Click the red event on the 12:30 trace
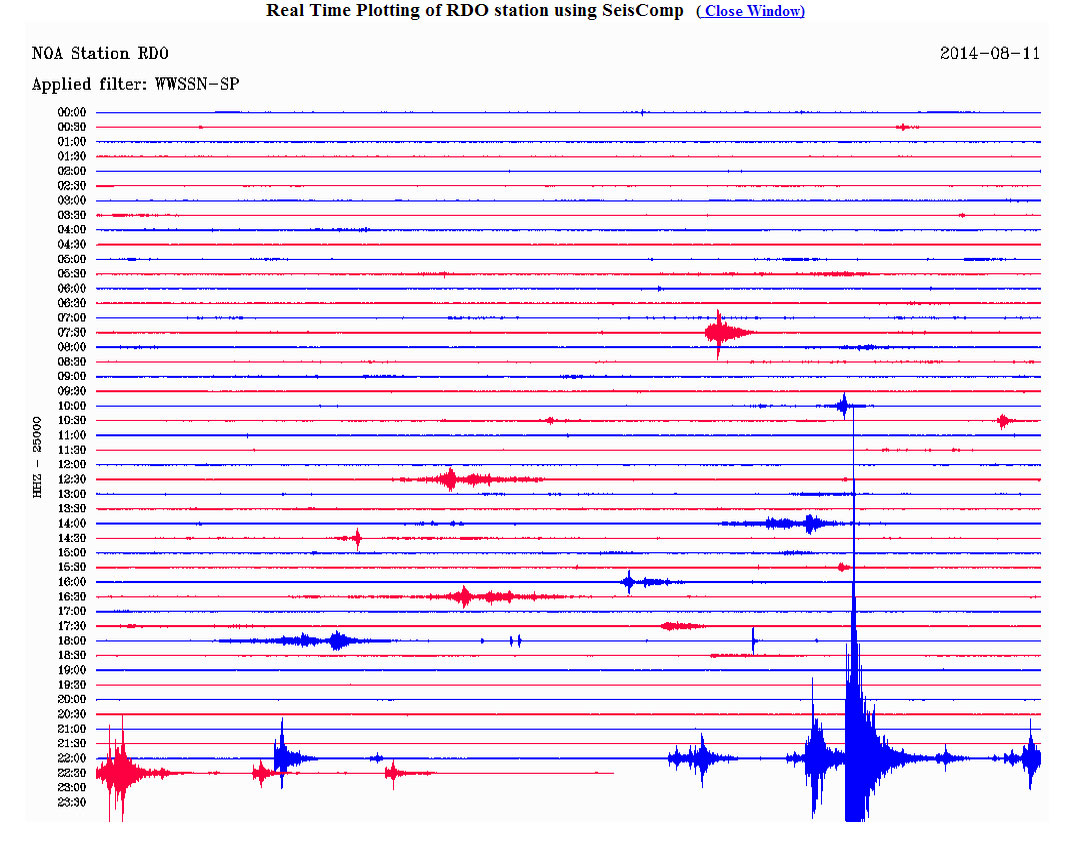 (x=450, y=479)
